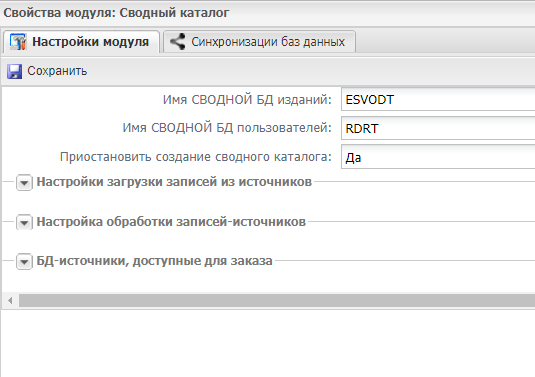Open Приостановить создание сводного каталога combo box
535x377 pixels.
coord(438,157)
